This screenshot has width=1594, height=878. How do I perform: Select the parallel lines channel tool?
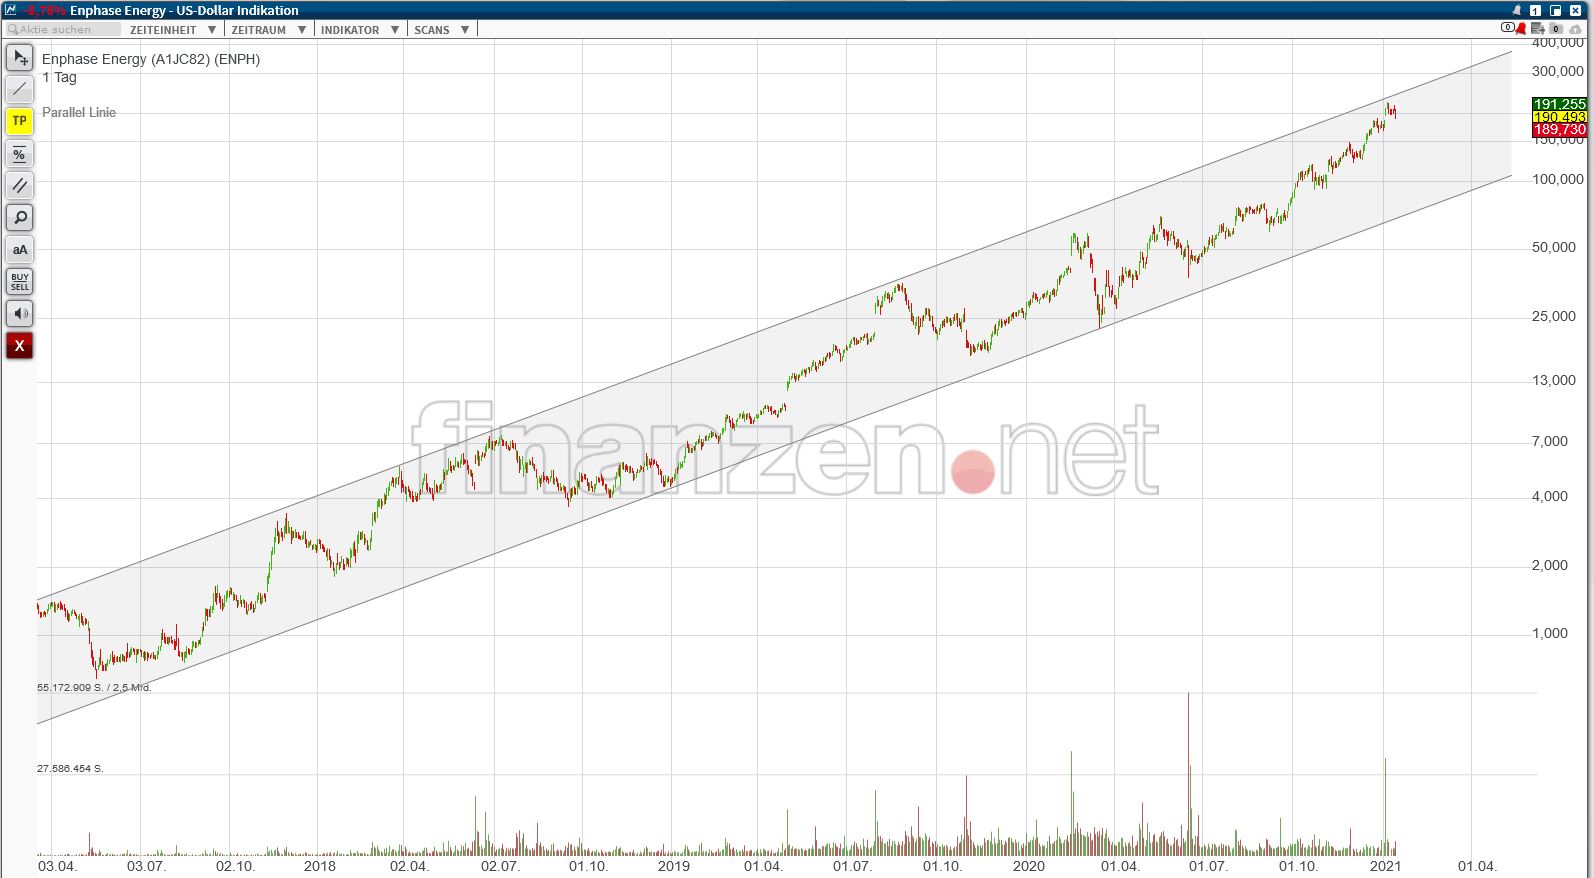point(20,186)
